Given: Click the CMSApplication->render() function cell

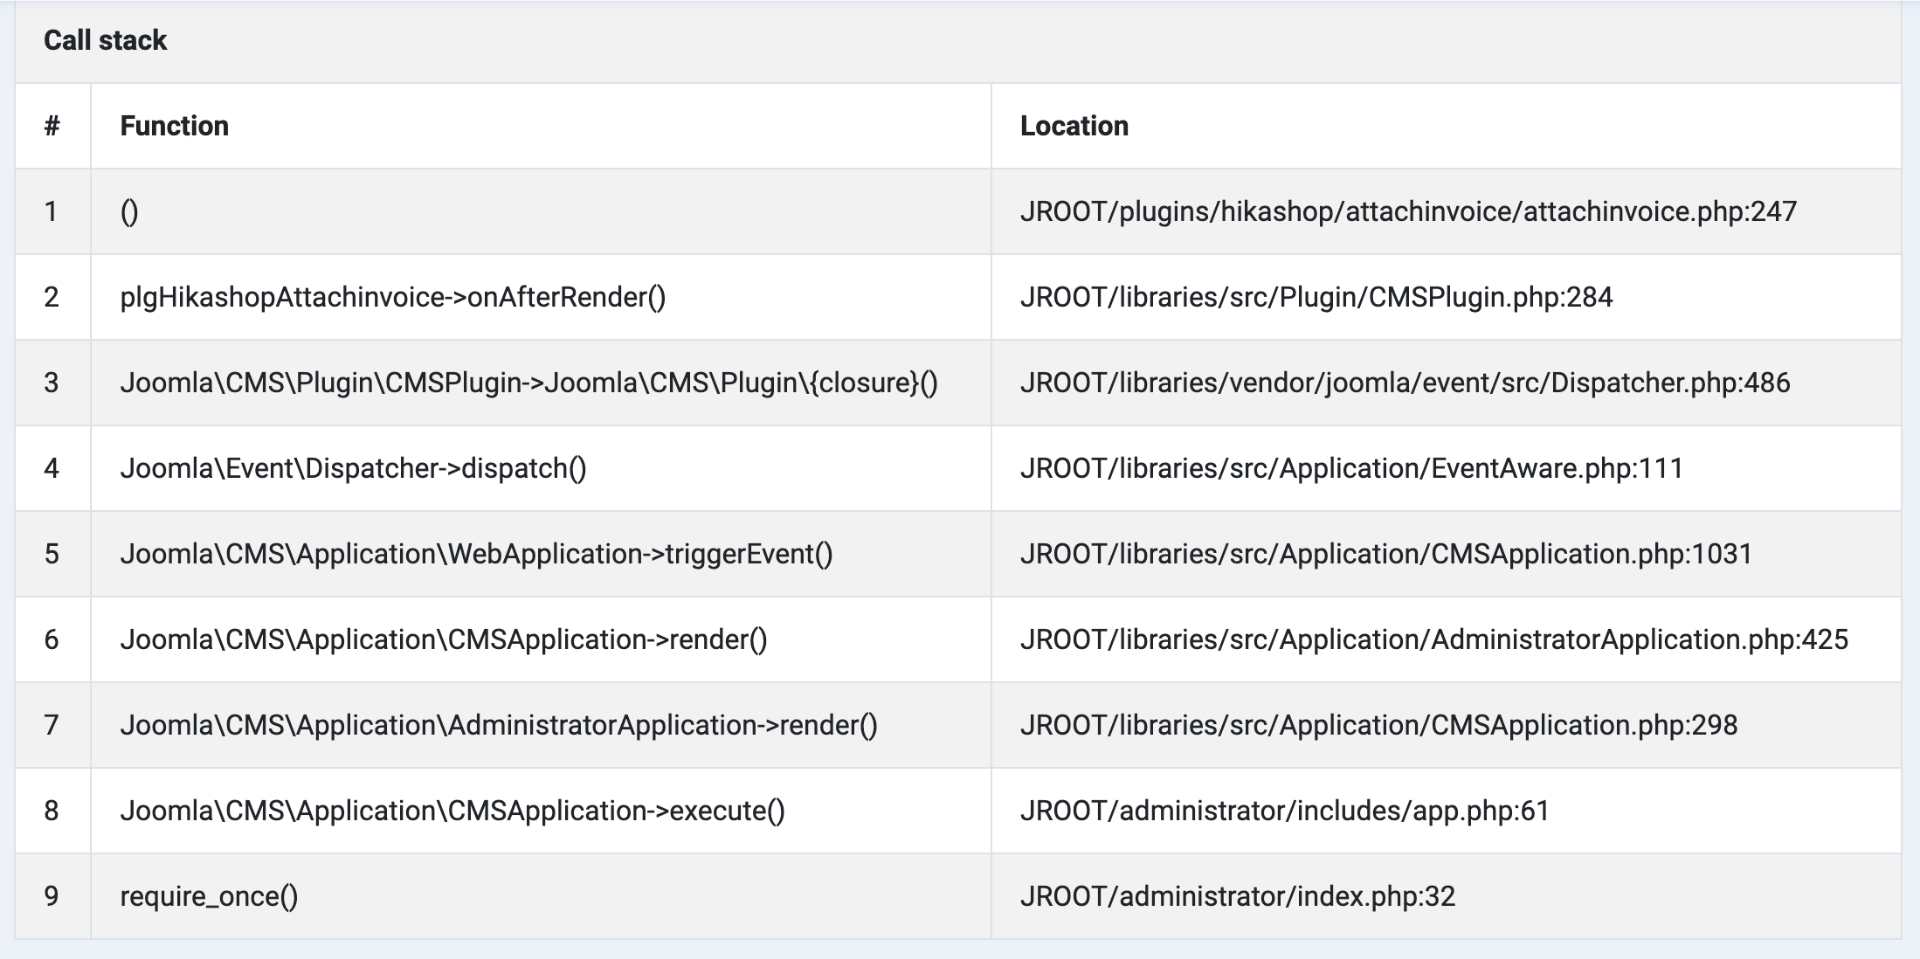Looking at the screenshot, I should pos(443,640).
